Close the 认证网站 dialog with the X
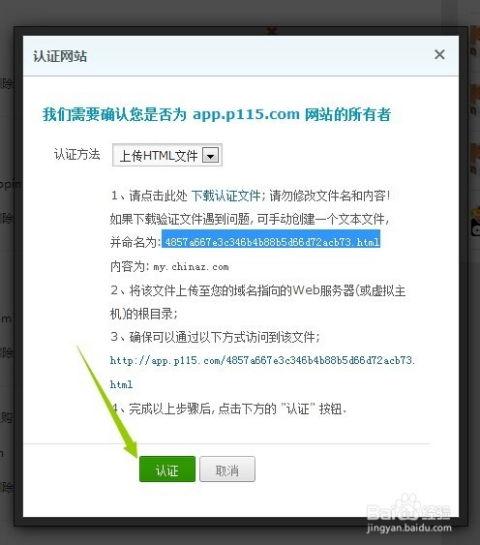 439,54
